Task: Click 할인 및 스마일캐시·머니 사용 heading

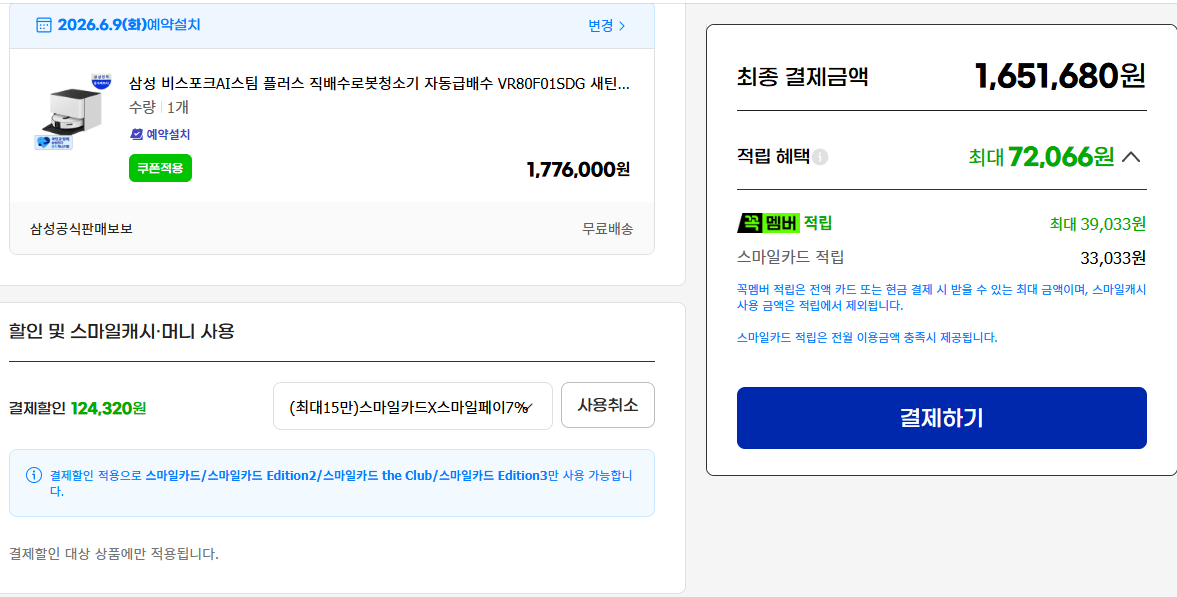Action: (122, 331)
